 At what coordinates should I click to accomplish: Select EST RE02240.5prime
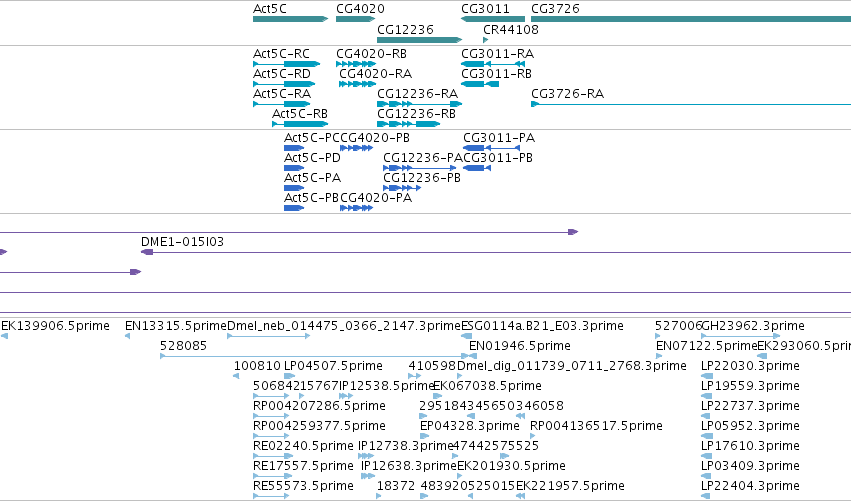(x=273, y=457)
